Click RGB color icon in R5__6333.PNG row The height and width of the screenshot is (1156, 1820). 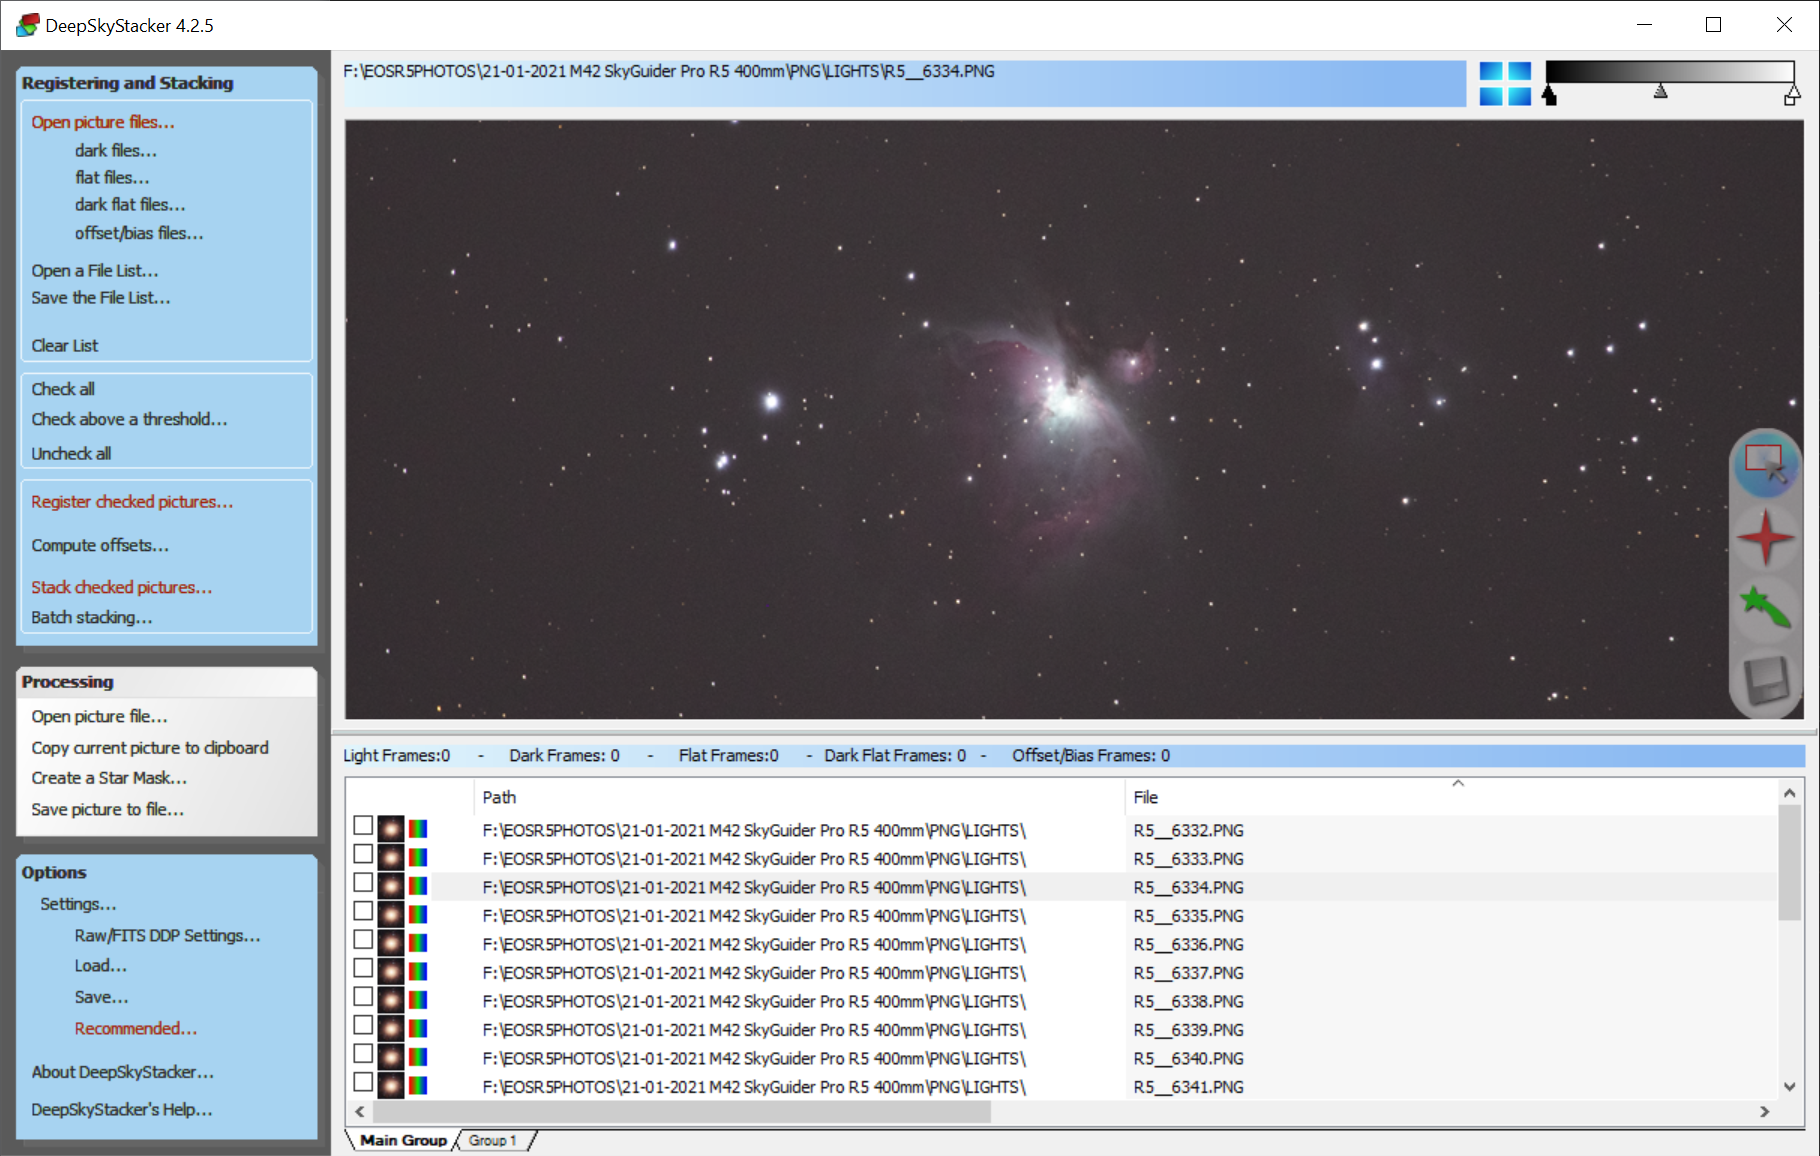tap(418, 858)
